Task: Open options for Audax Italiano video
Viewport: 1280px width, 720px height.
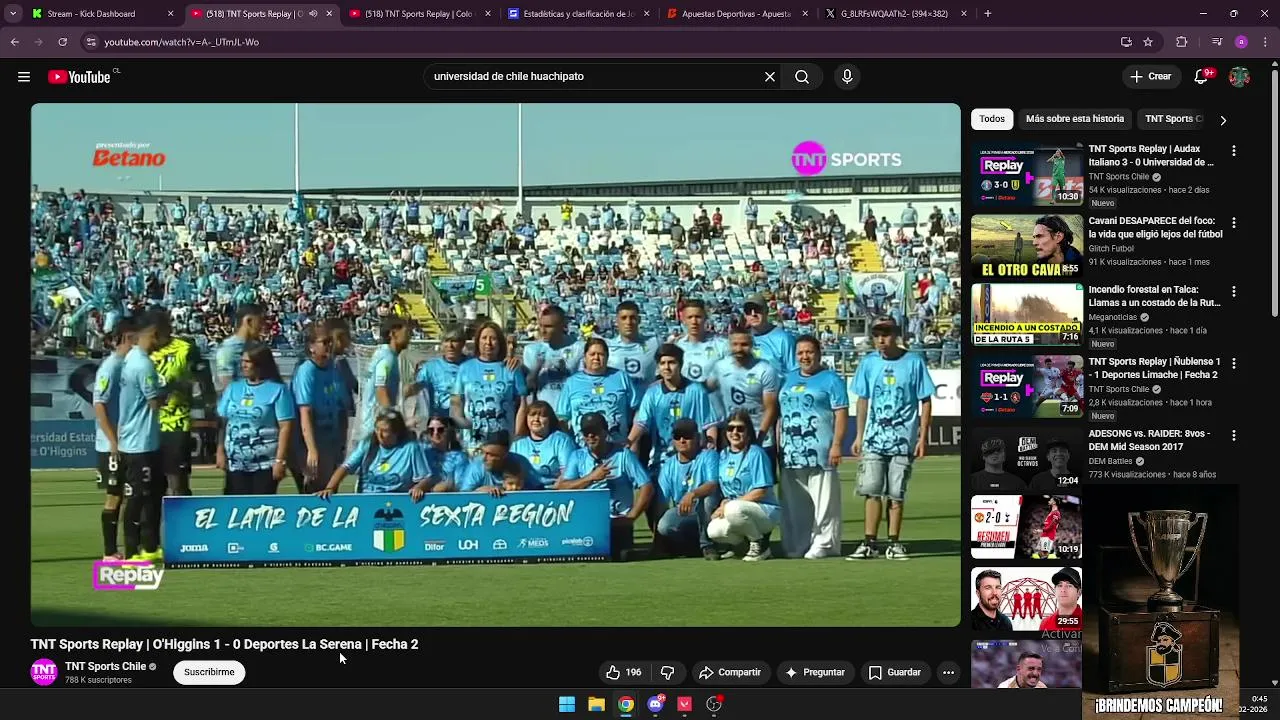Action: click(x=1233, y=151)
